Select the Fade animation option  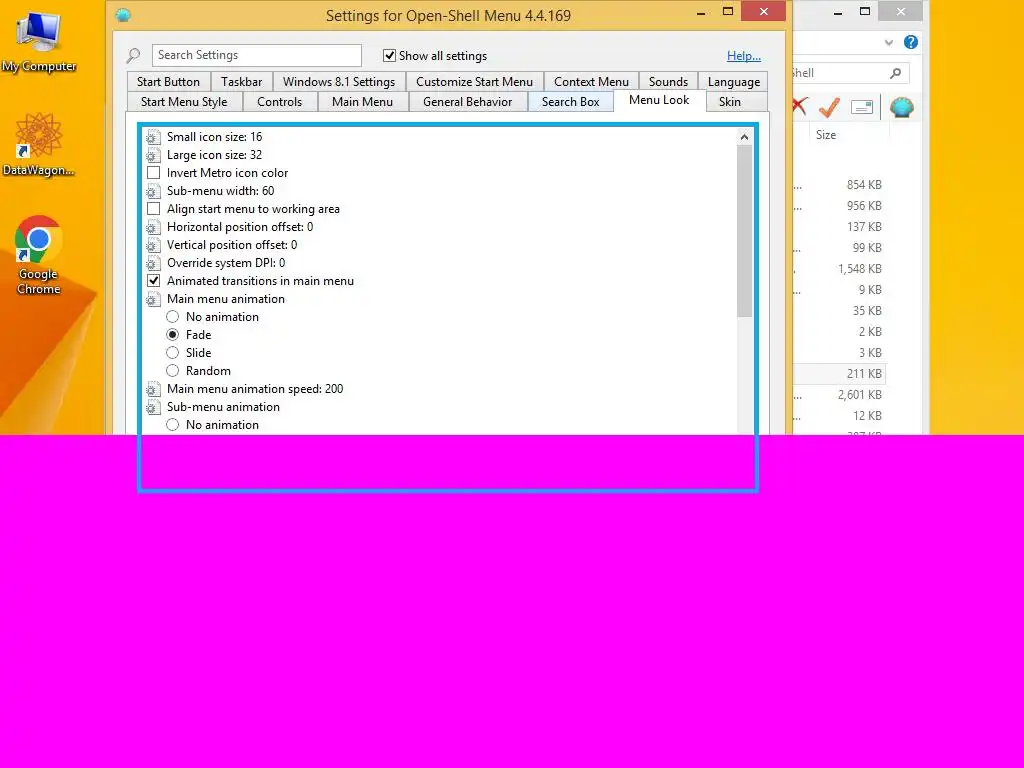coord(172,335)
